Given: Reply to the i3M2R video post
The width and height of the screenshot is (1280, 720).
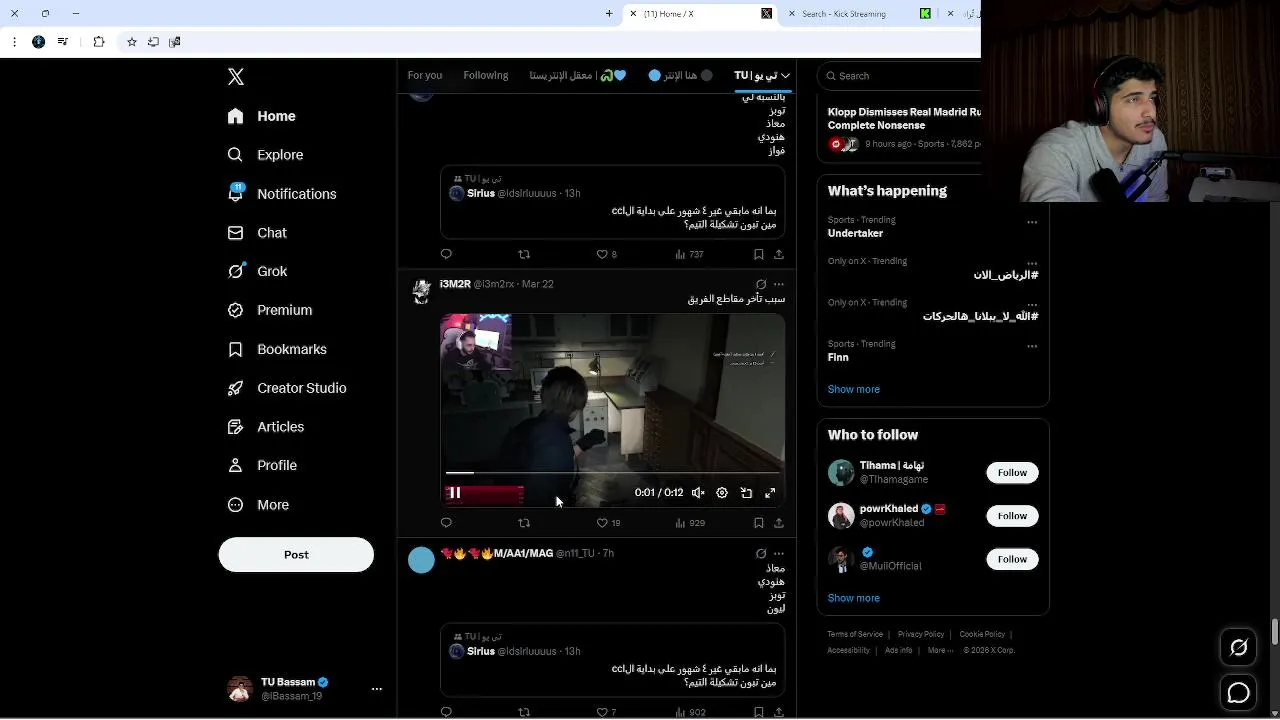Looking at the screenshot, I should (x=446, y=522).
